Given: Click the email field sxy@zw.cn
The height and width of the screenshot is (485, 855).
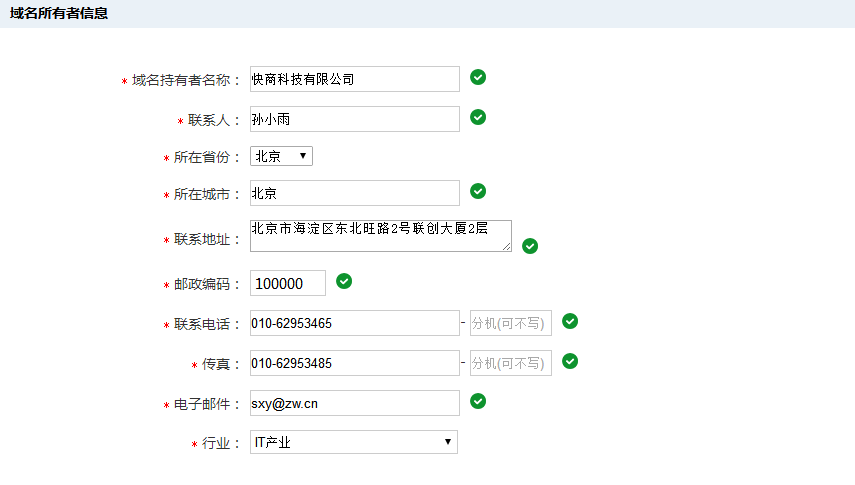Looking at the screenshot, I should 355,403.
